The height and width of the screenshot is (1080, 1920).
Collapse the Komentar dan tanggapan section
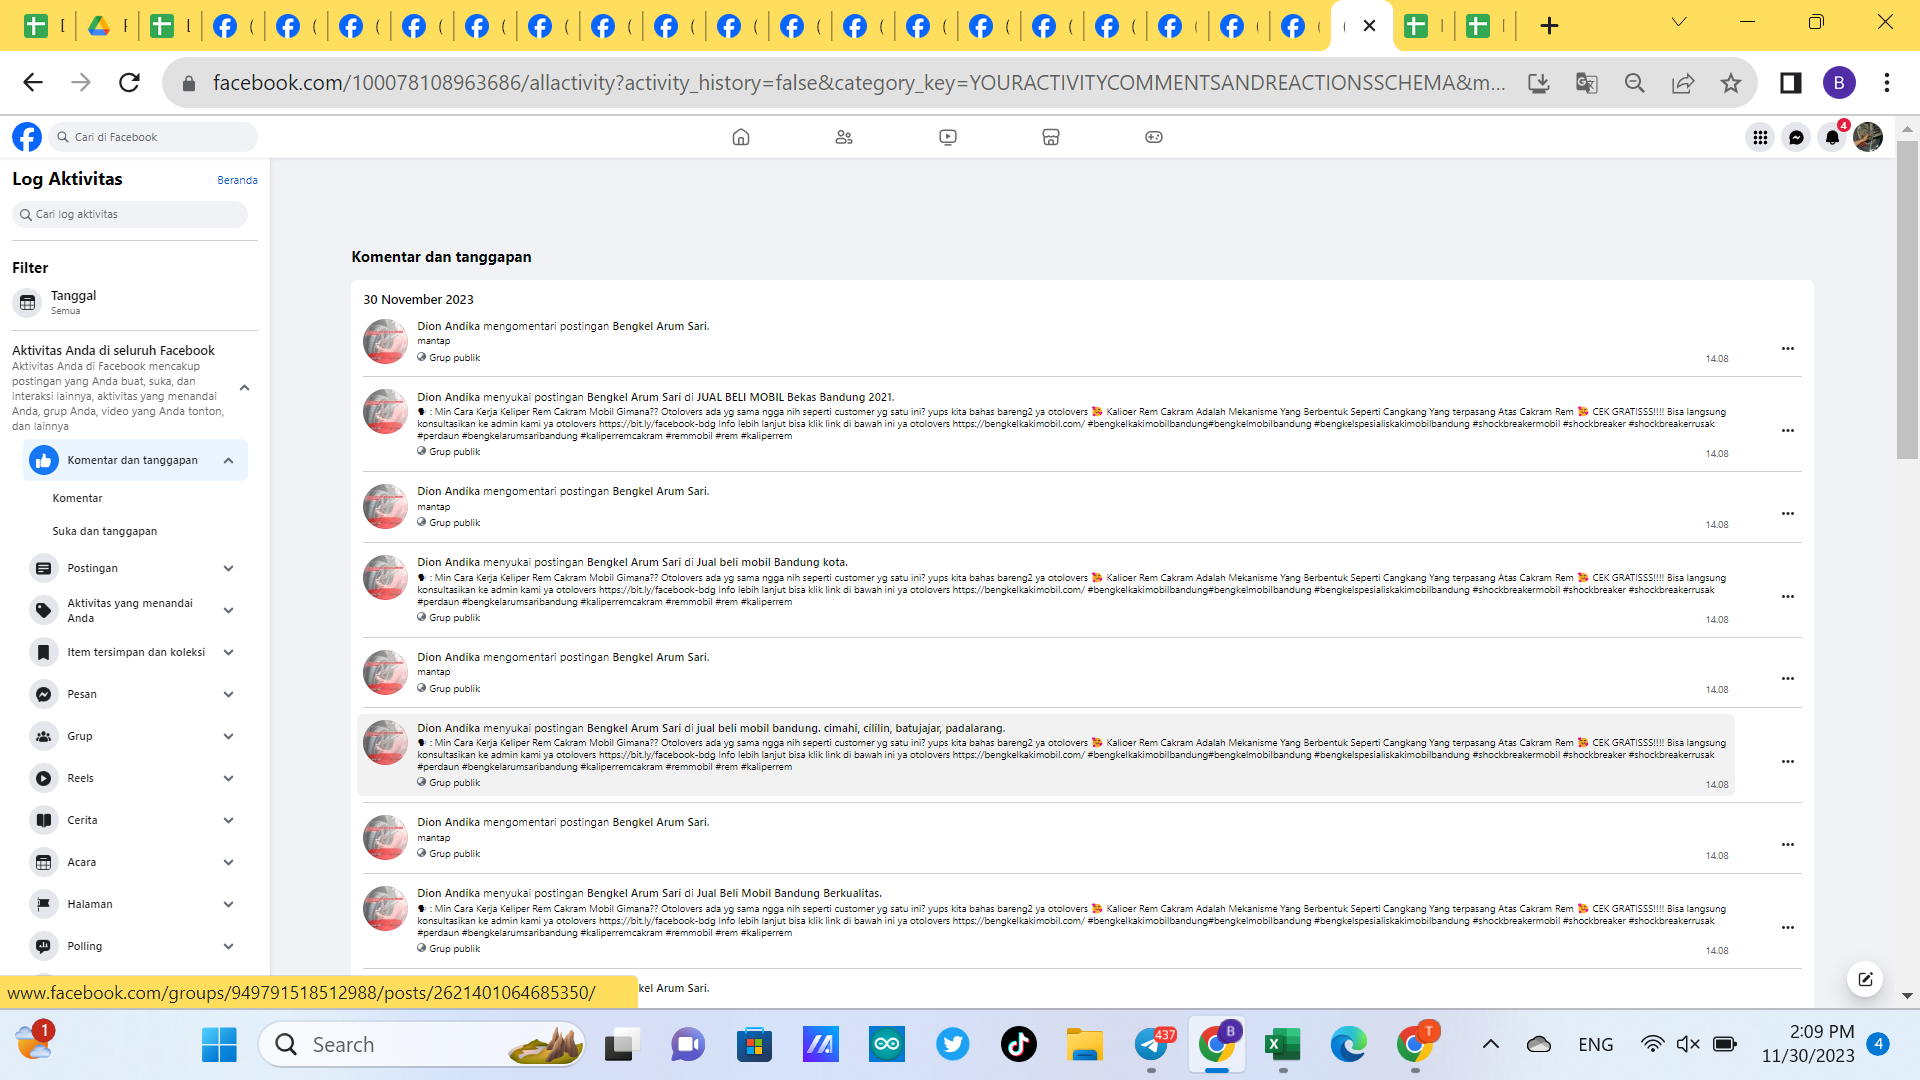pyautogui.click(x=229, y=460)
